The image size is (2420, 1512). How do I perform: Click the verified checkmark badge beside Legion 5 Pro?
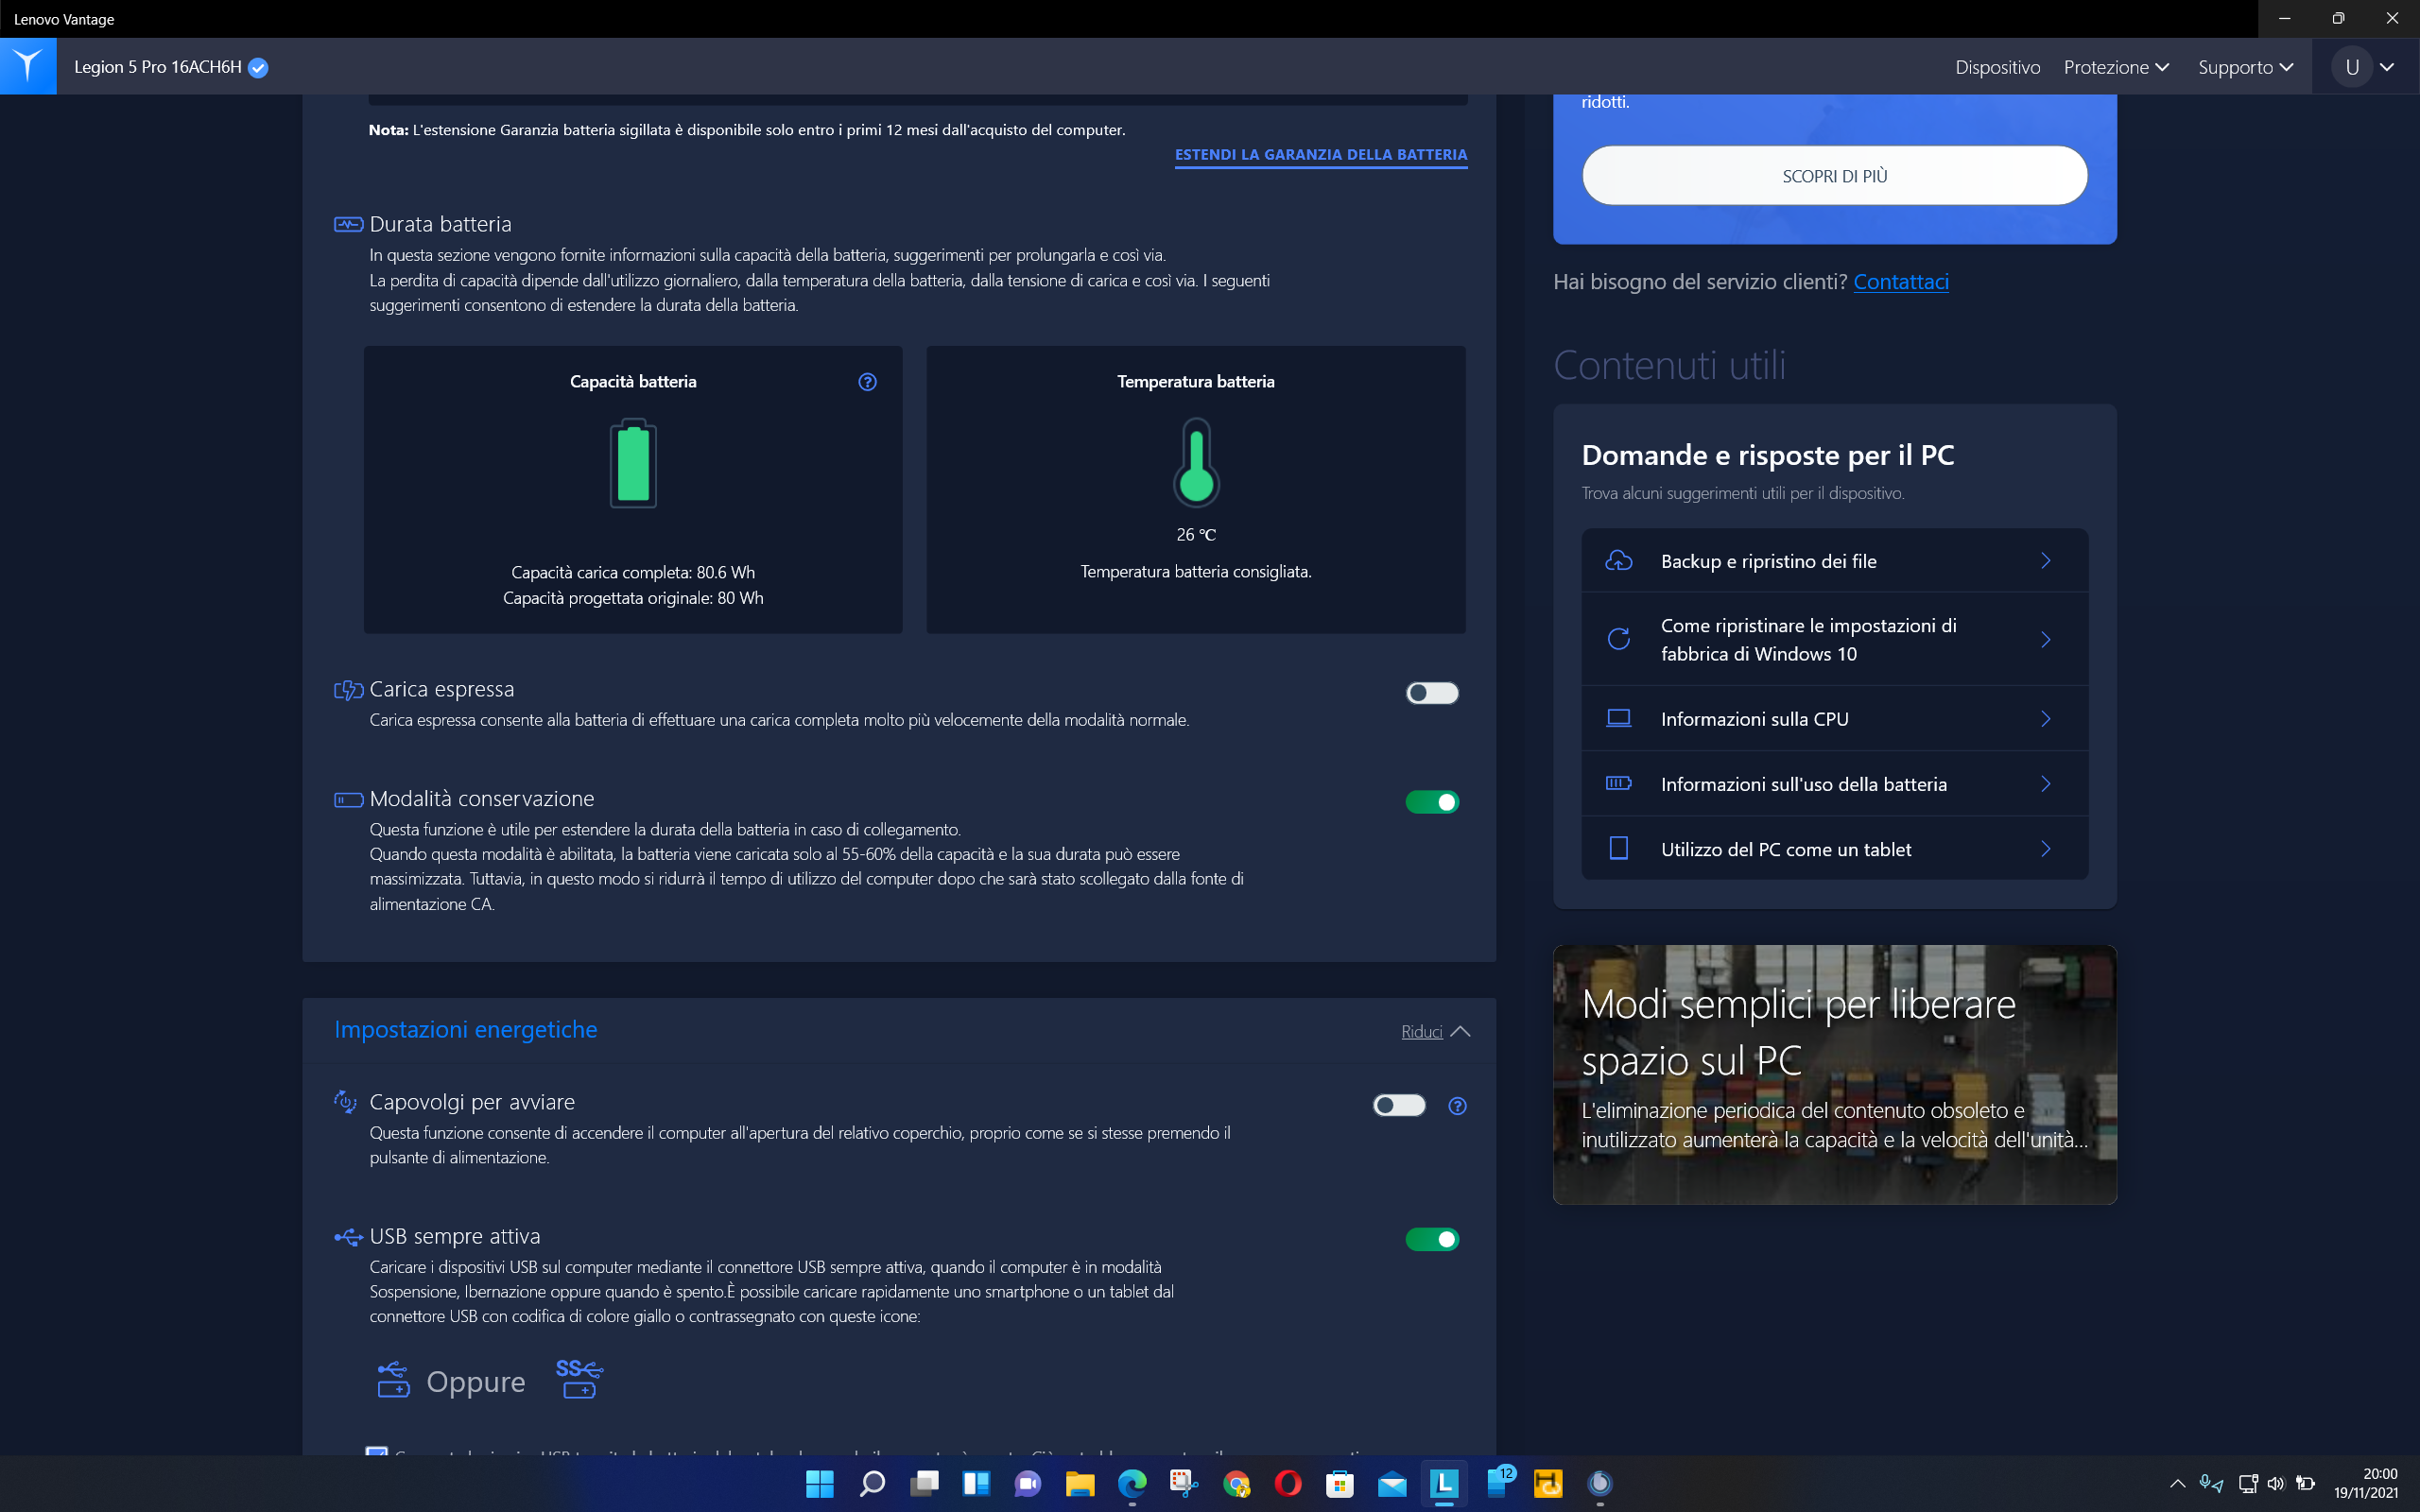coord(258,67)
